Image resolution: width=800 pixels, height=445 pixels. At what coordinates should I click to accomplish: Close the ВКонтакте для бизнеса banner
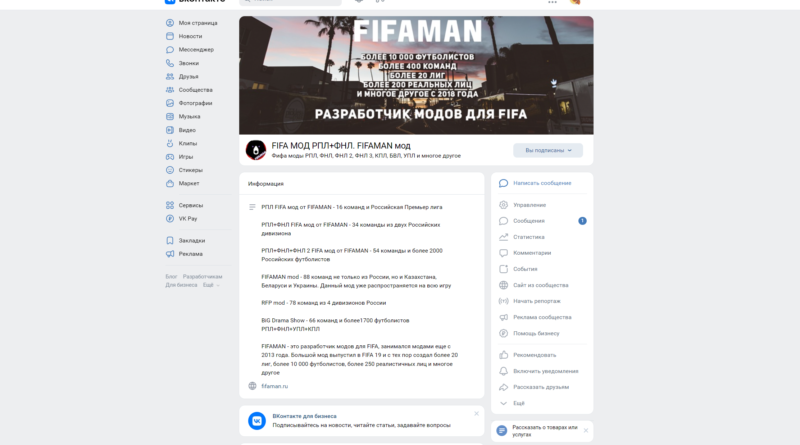point(477,414)
